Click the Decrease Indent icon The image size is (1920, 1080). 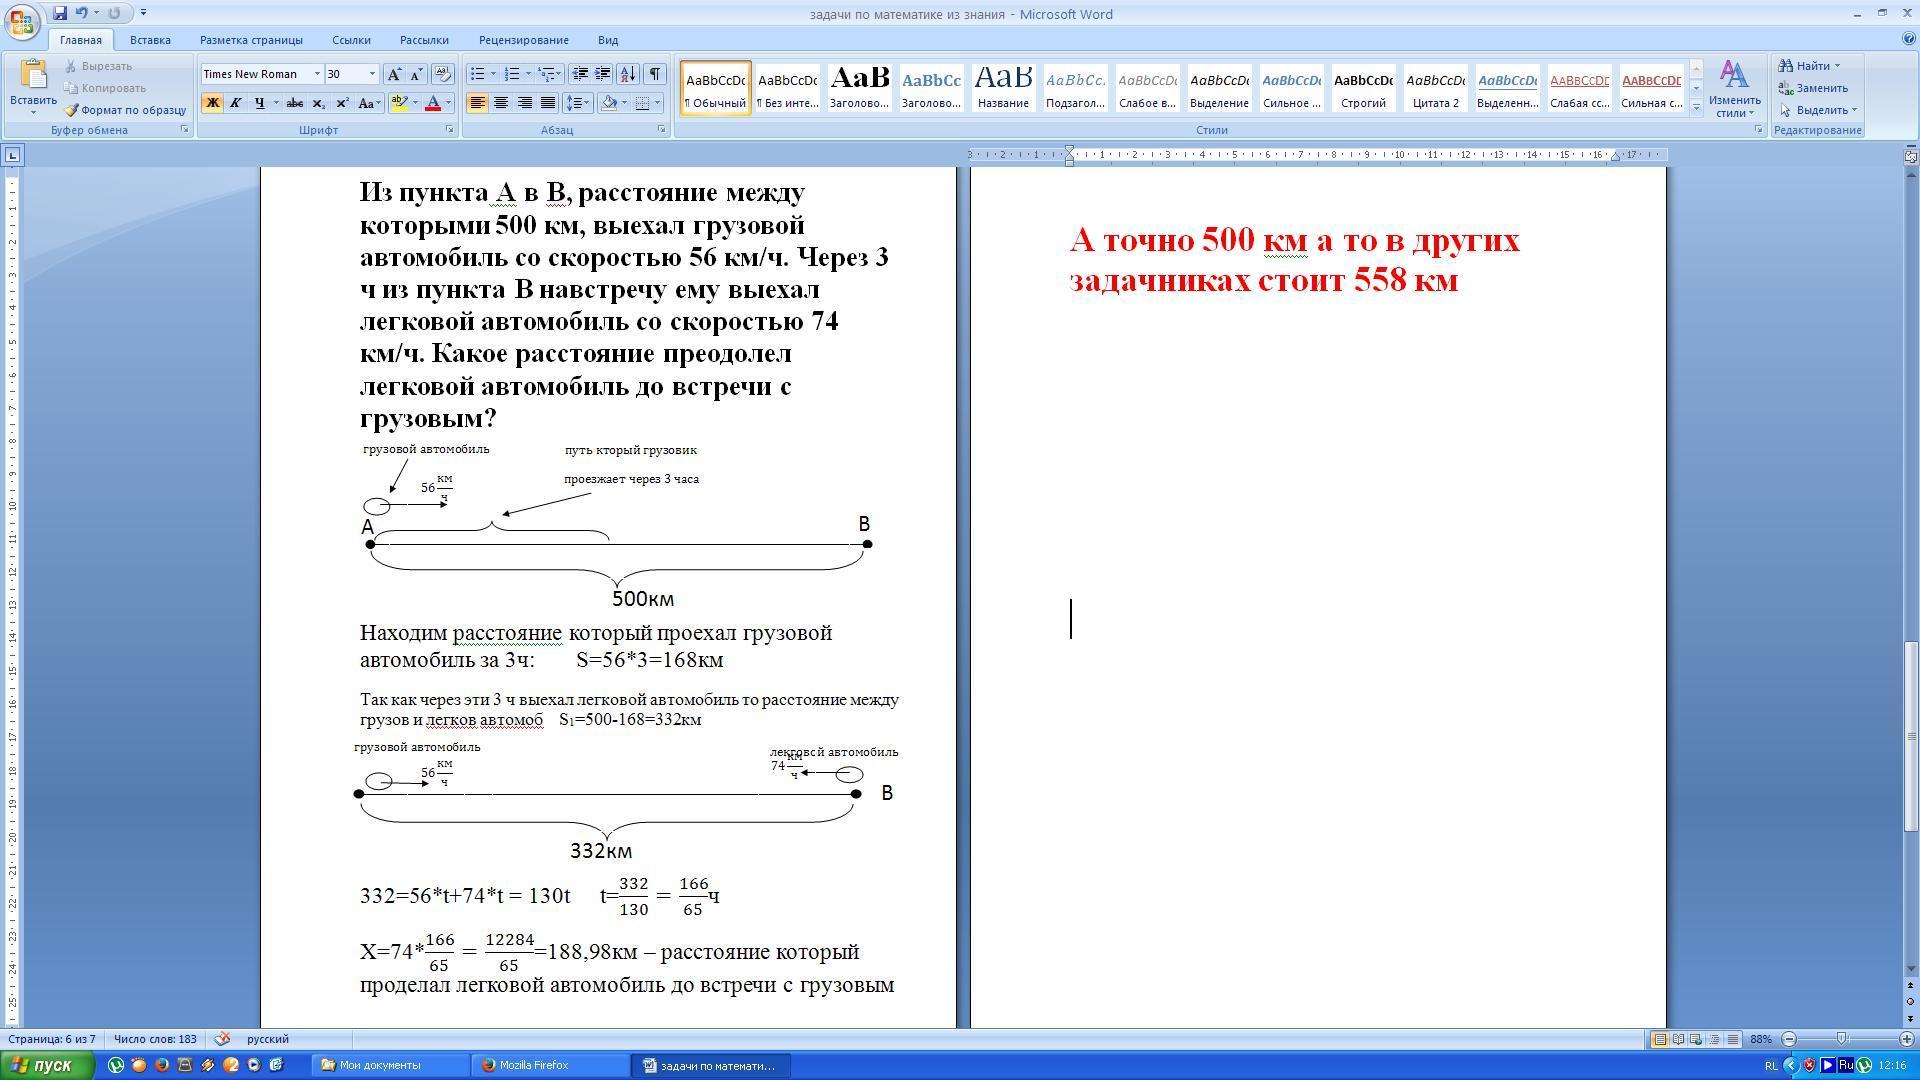pos(580,74)
